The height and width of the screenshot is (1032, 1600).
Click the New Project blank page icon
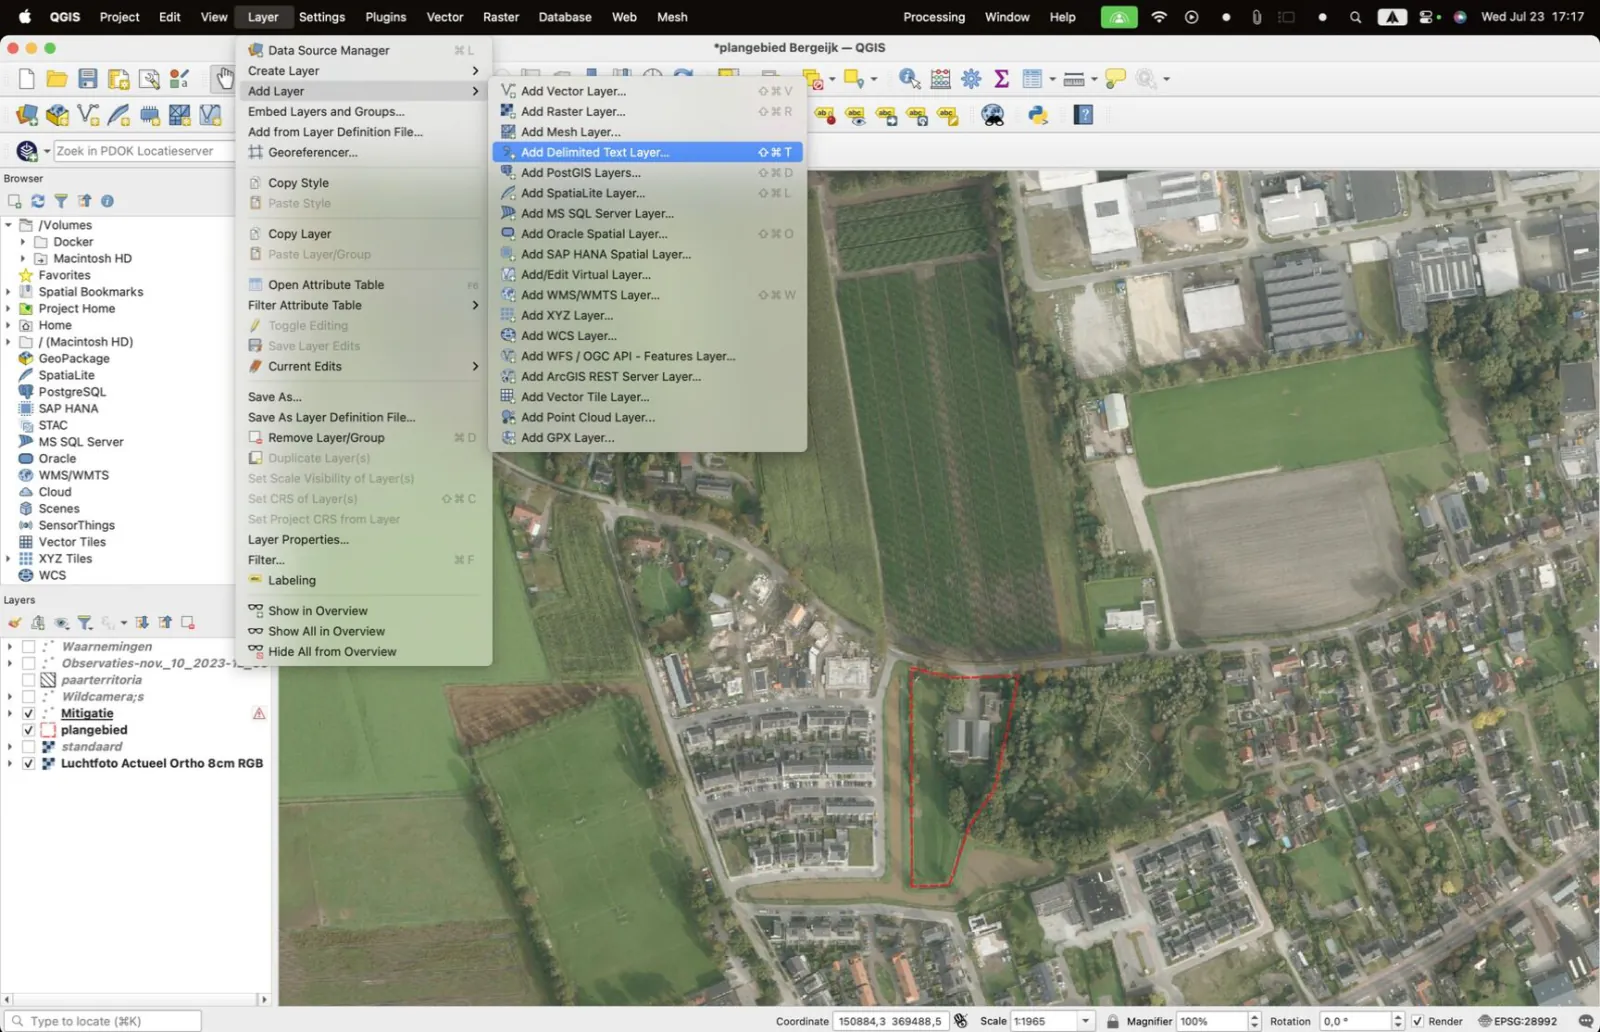pyautogui.click(x=27, y=79)
